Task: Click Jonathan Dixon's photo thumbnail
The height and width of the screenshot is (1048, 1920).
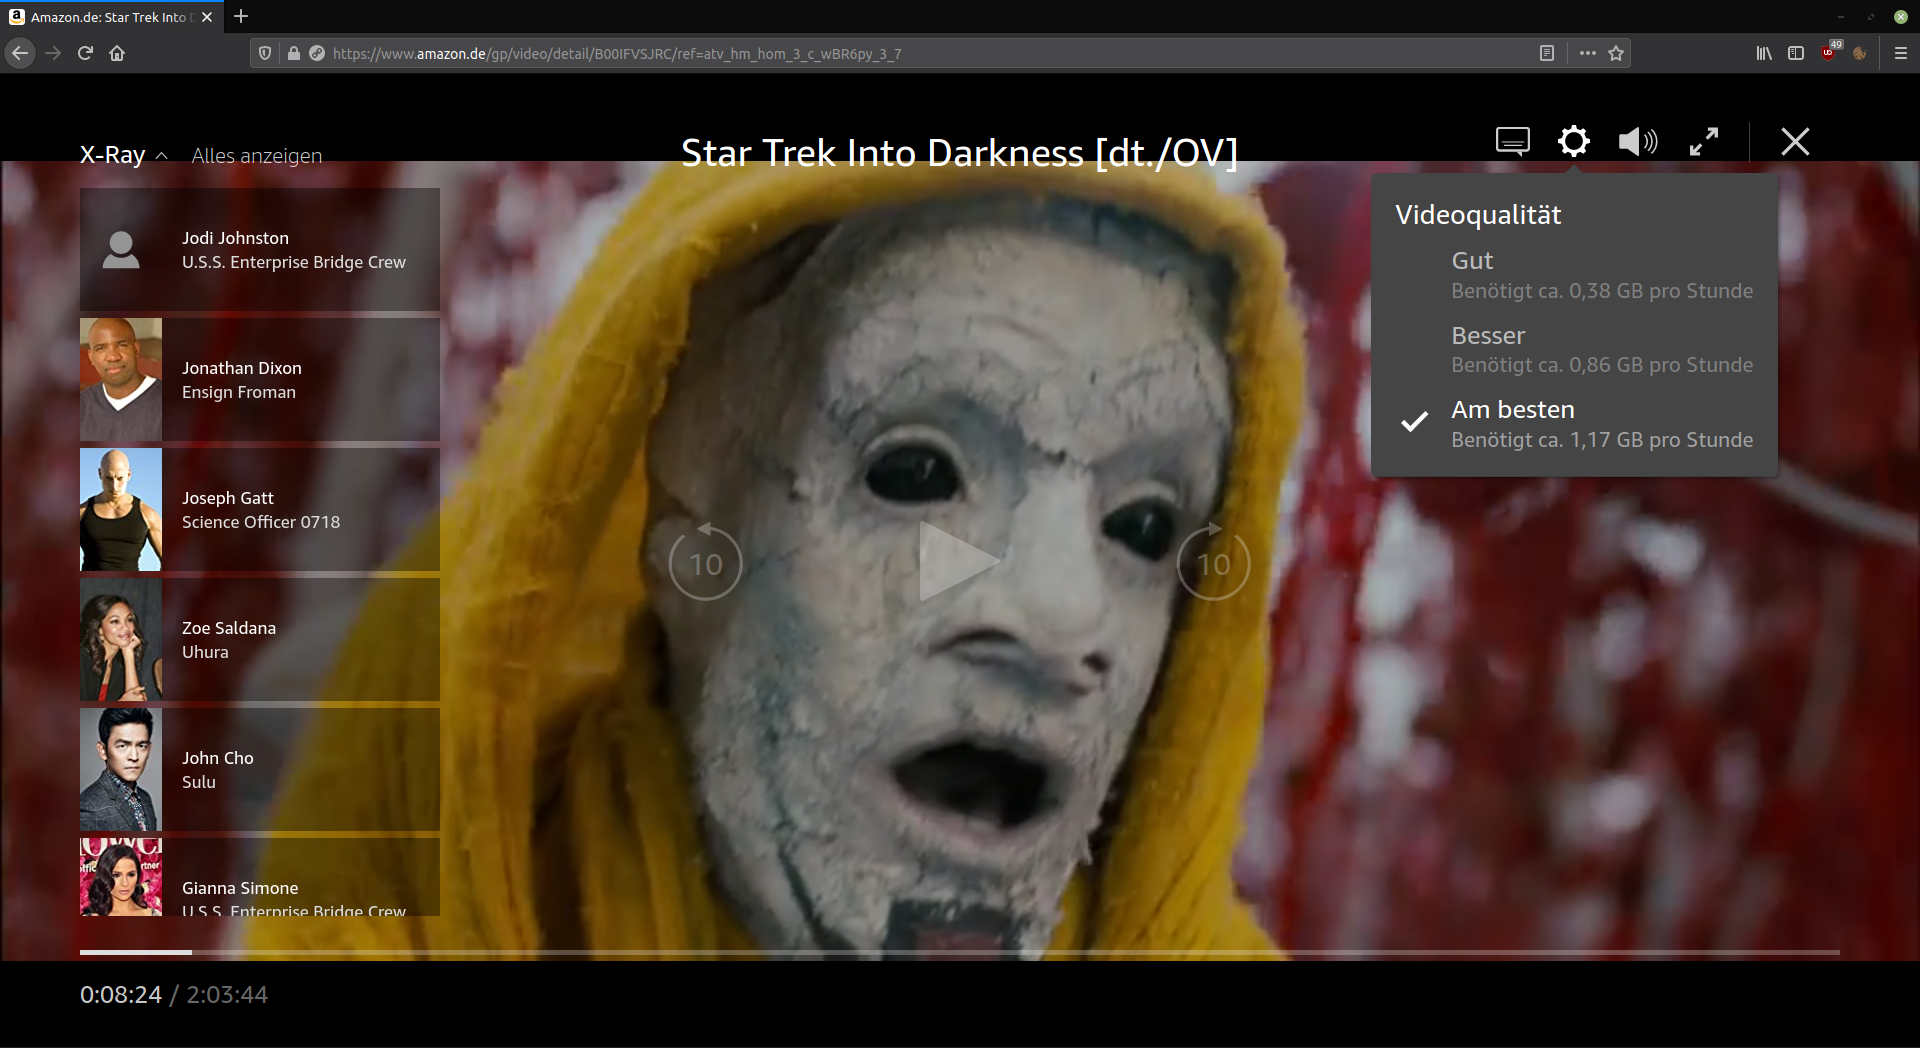Action: tap(121, 380)
